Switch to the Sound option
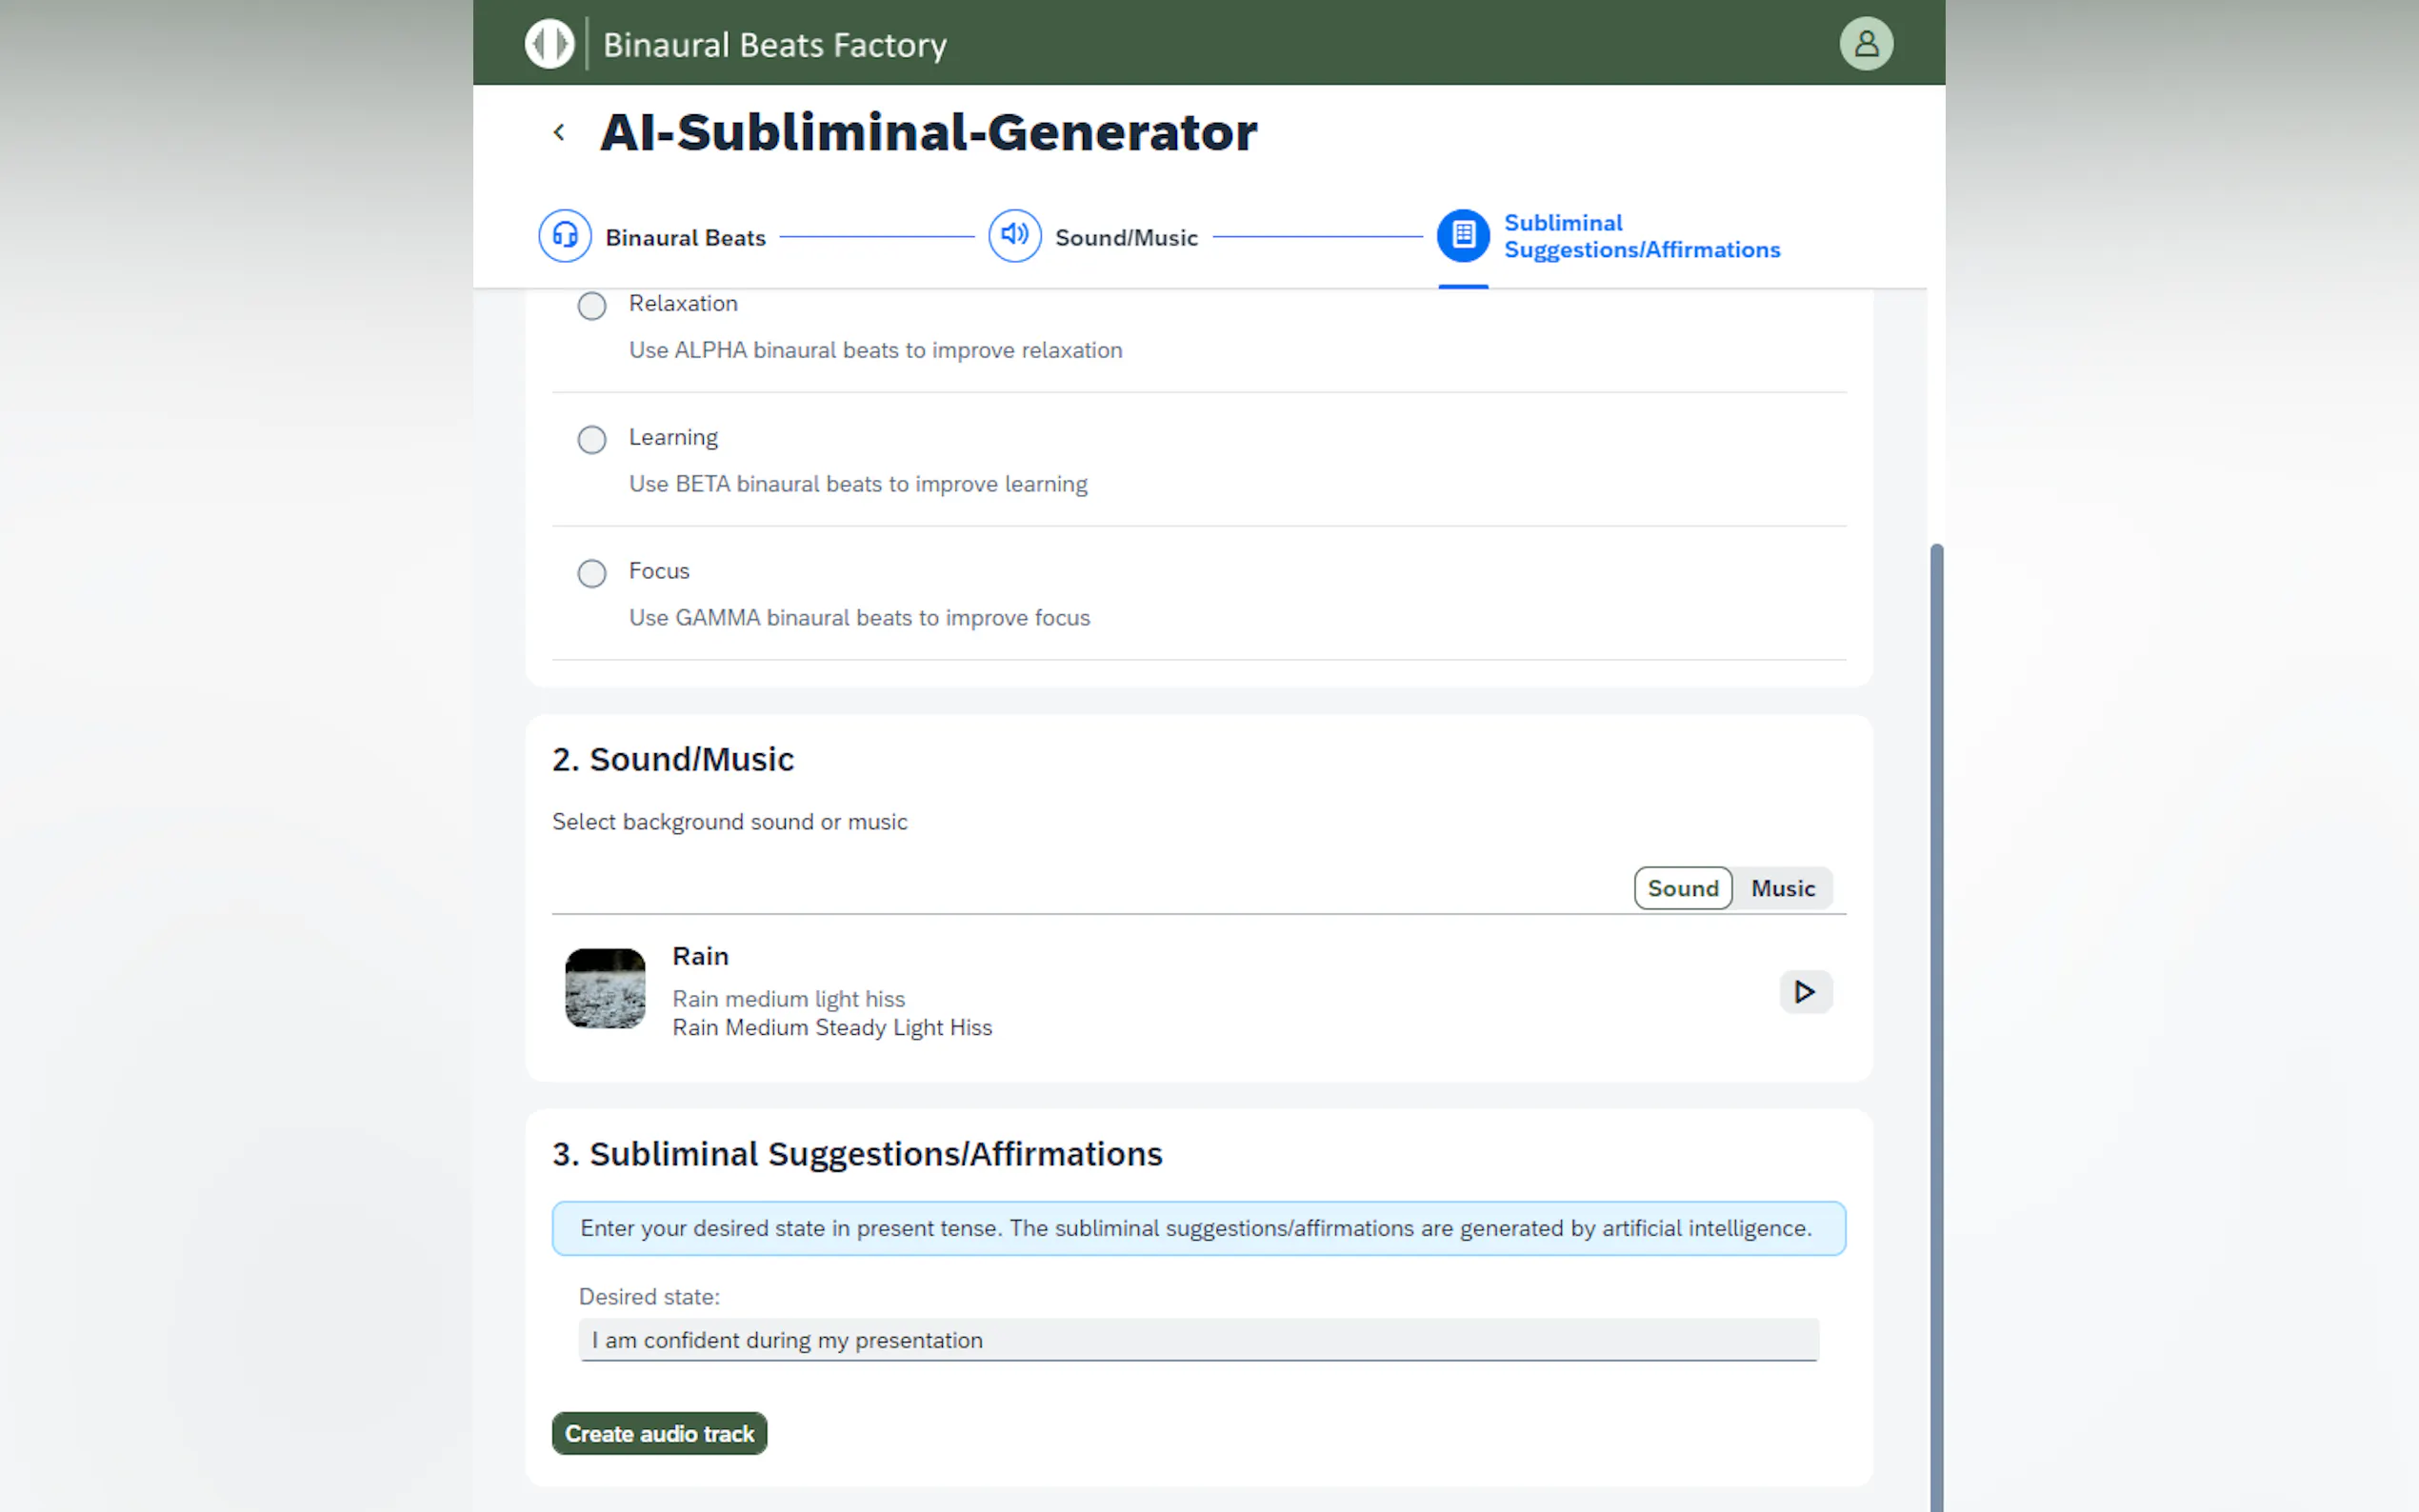This screenshot has width=2419, height=1512. point(1682,888)
